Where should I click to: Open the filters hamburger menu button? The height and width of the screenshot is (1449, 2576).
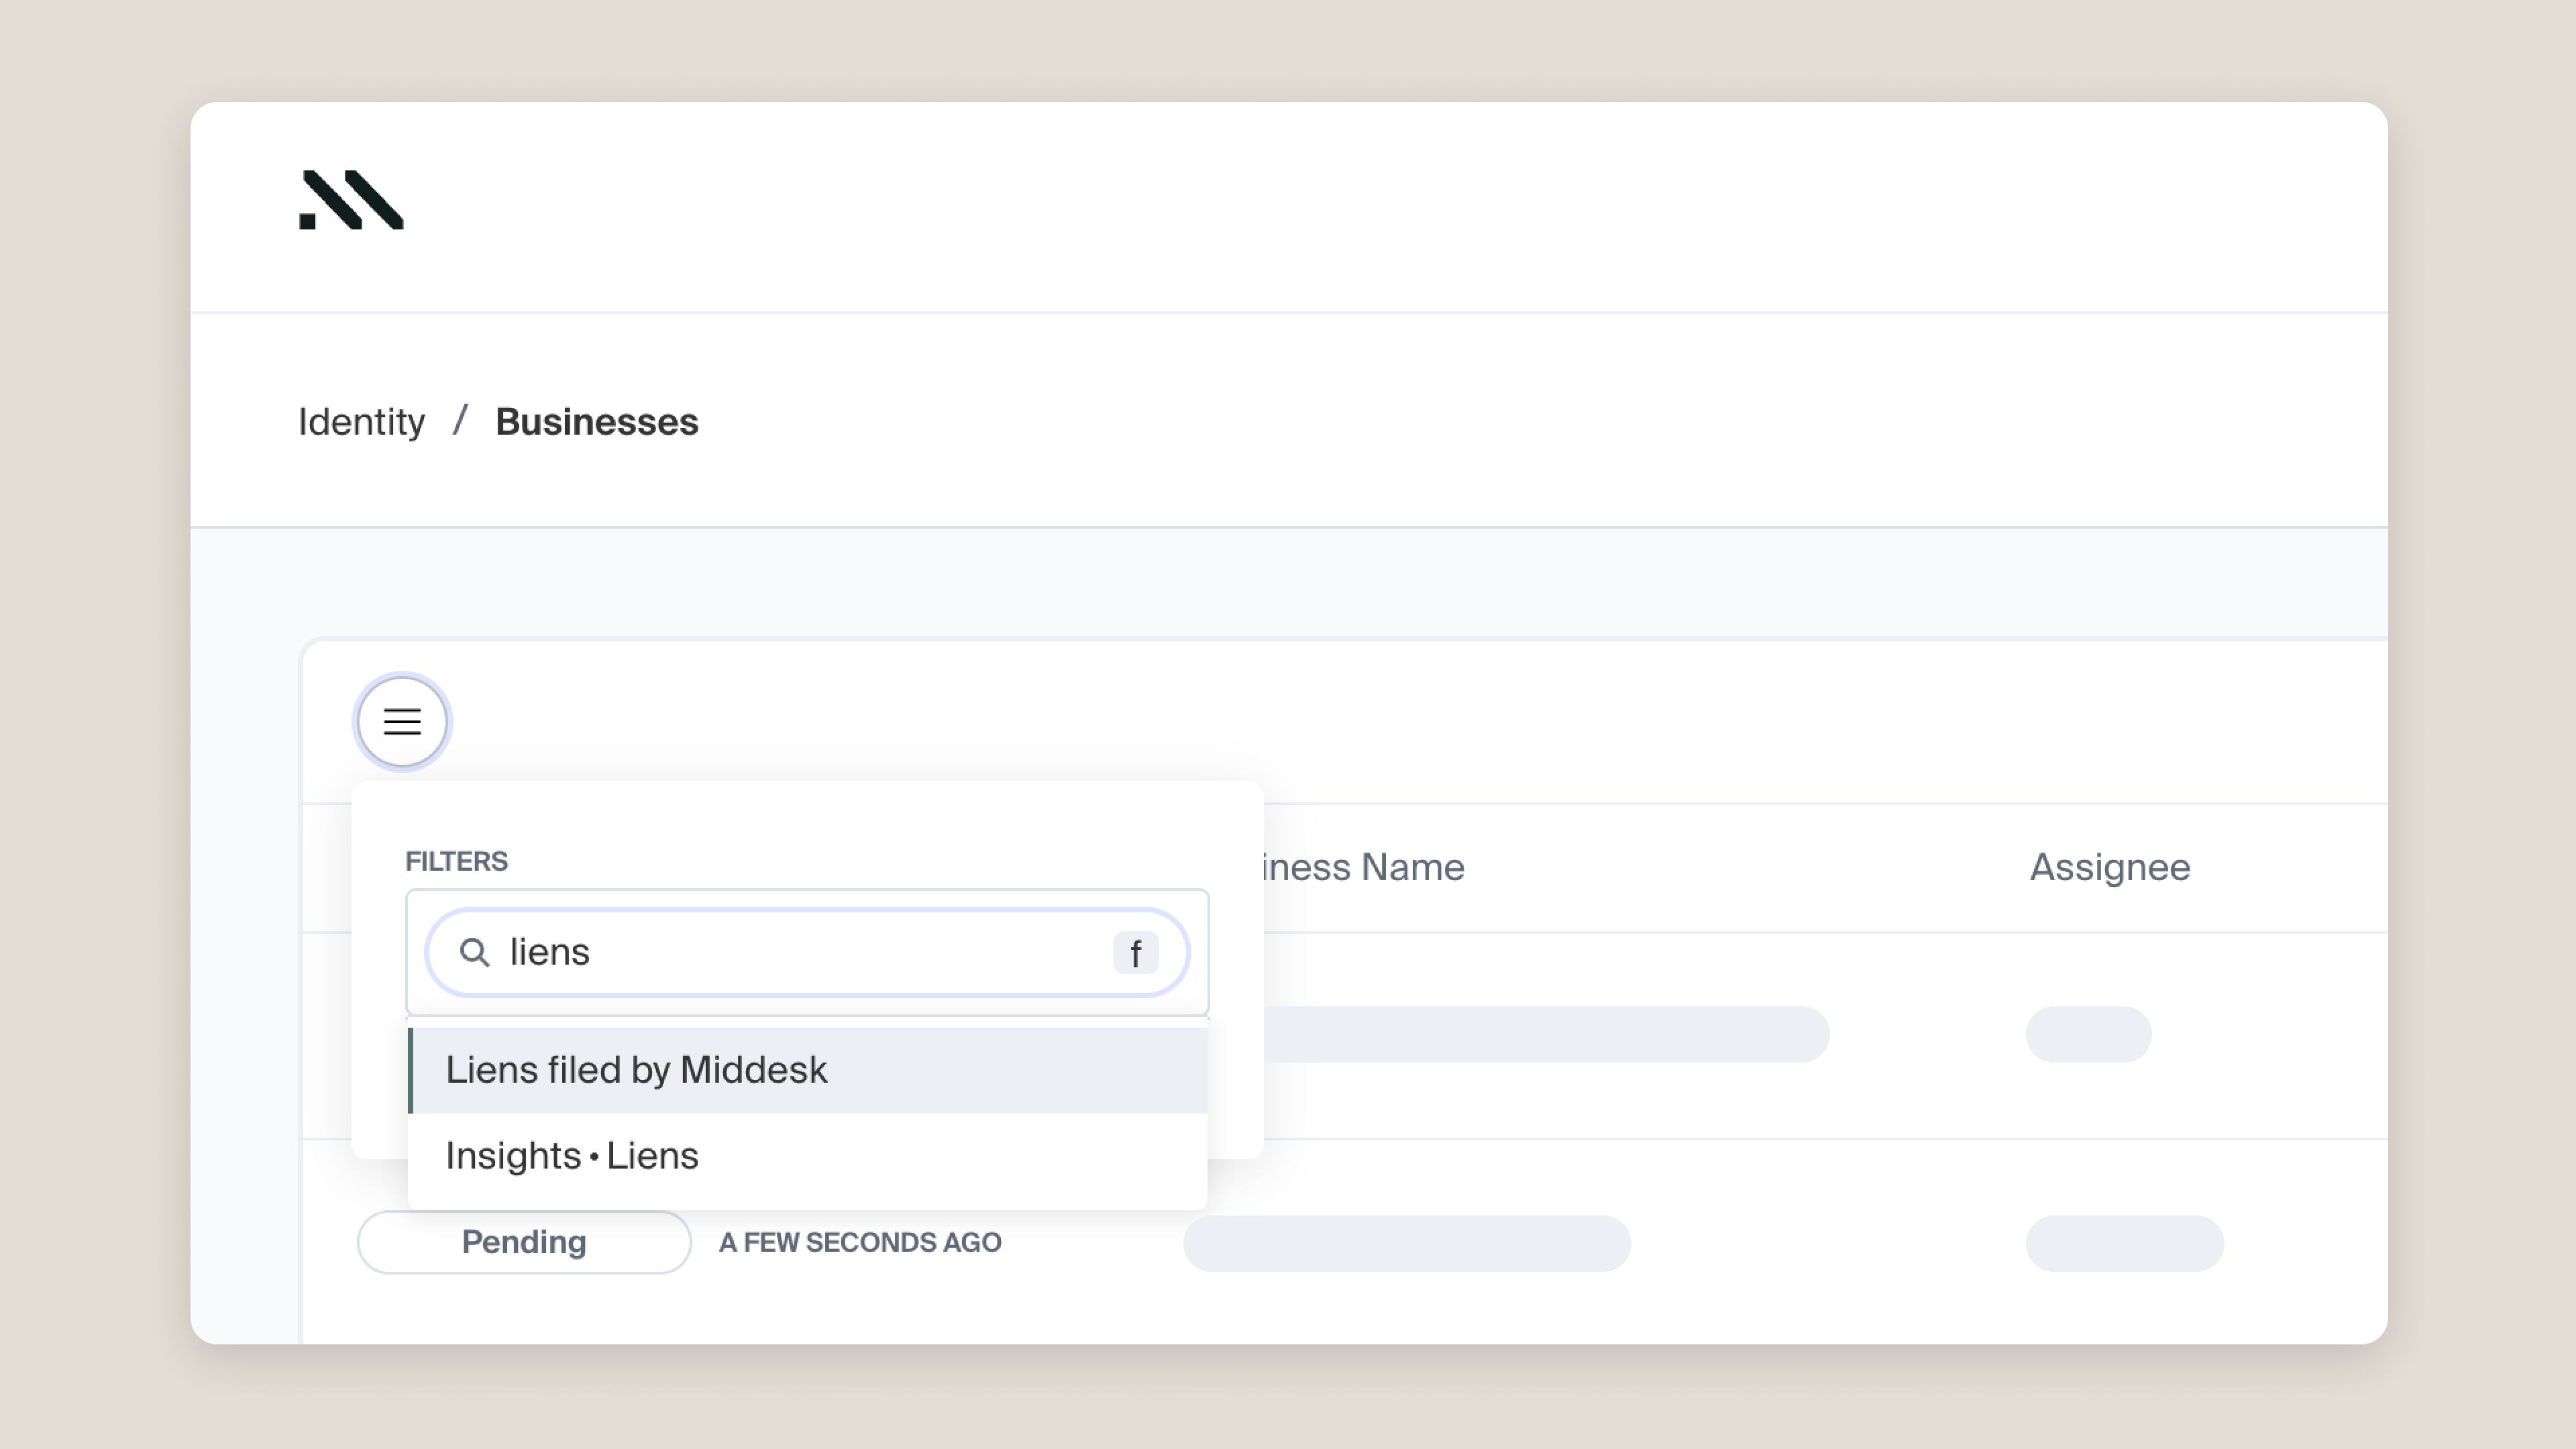click(x=402, y=722)
